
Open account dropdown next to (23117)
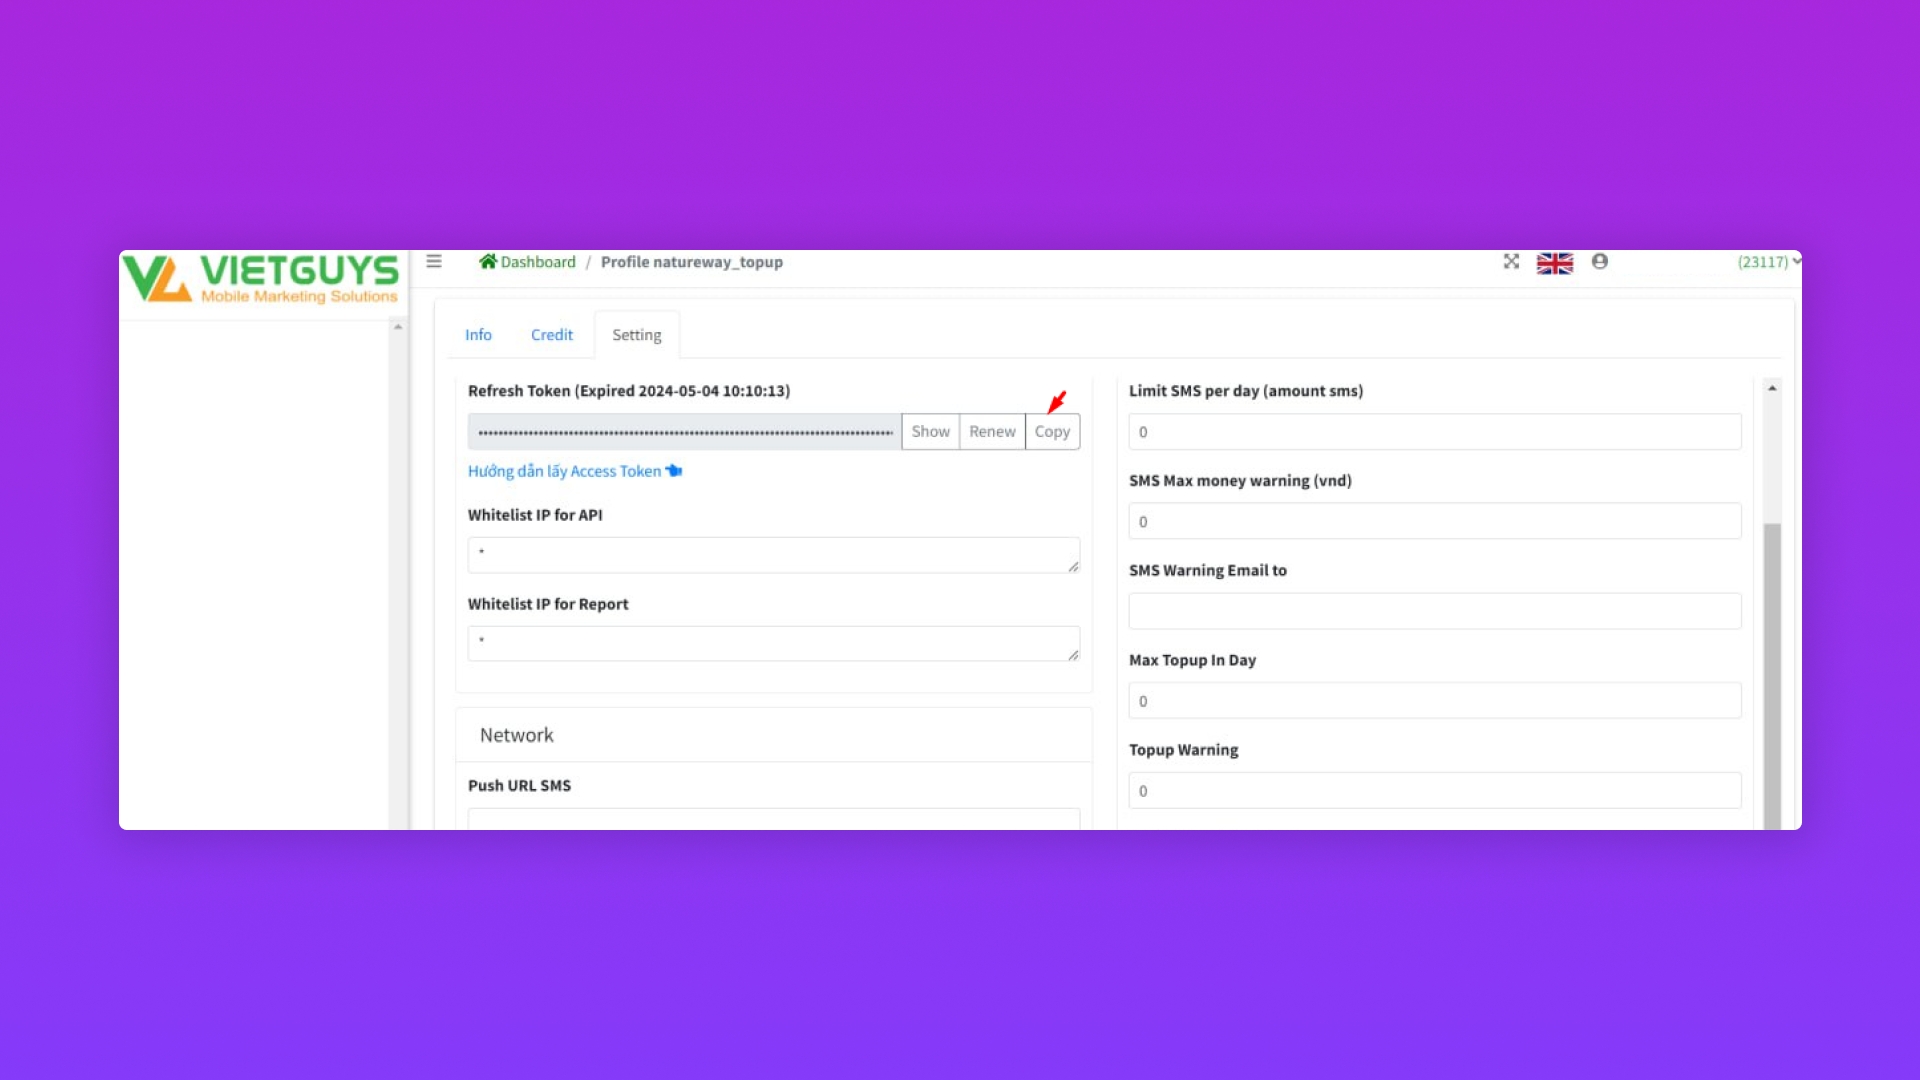1796,261
